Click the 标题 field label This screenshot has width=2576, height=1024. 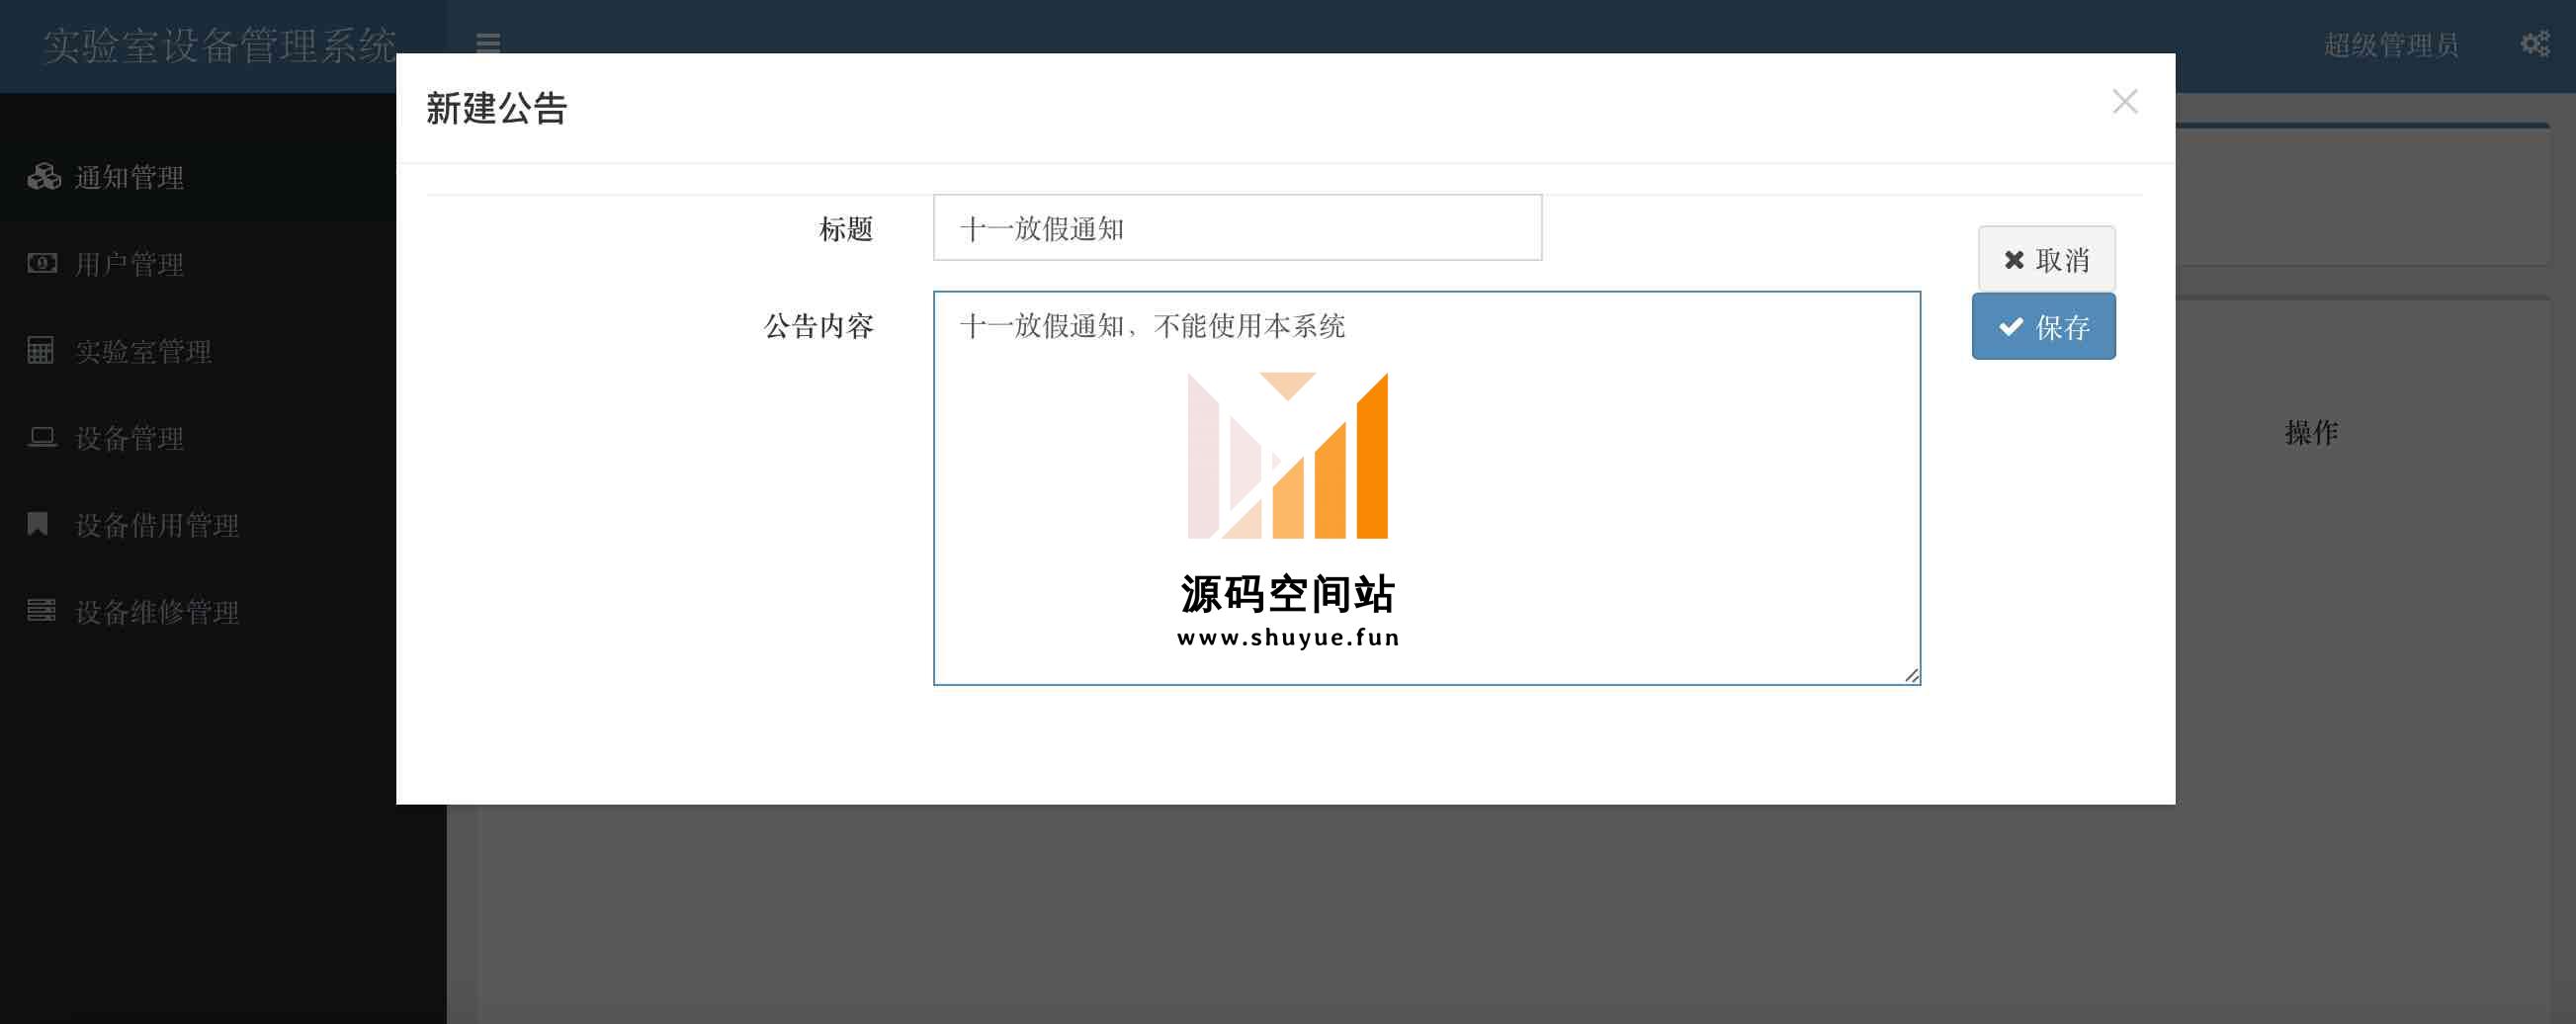[x=846, y=229]
